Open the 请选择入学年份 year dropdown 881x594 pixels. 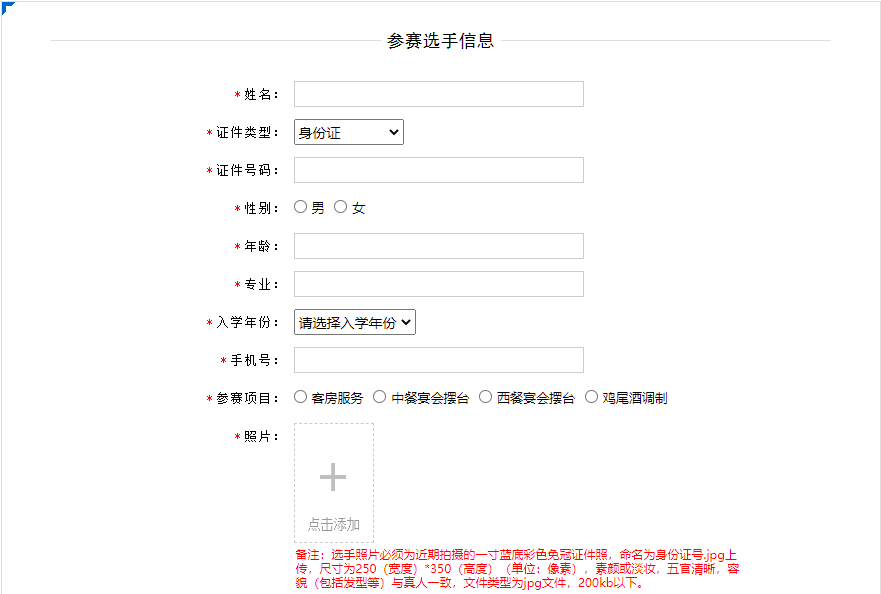click(x=355, y=321)
